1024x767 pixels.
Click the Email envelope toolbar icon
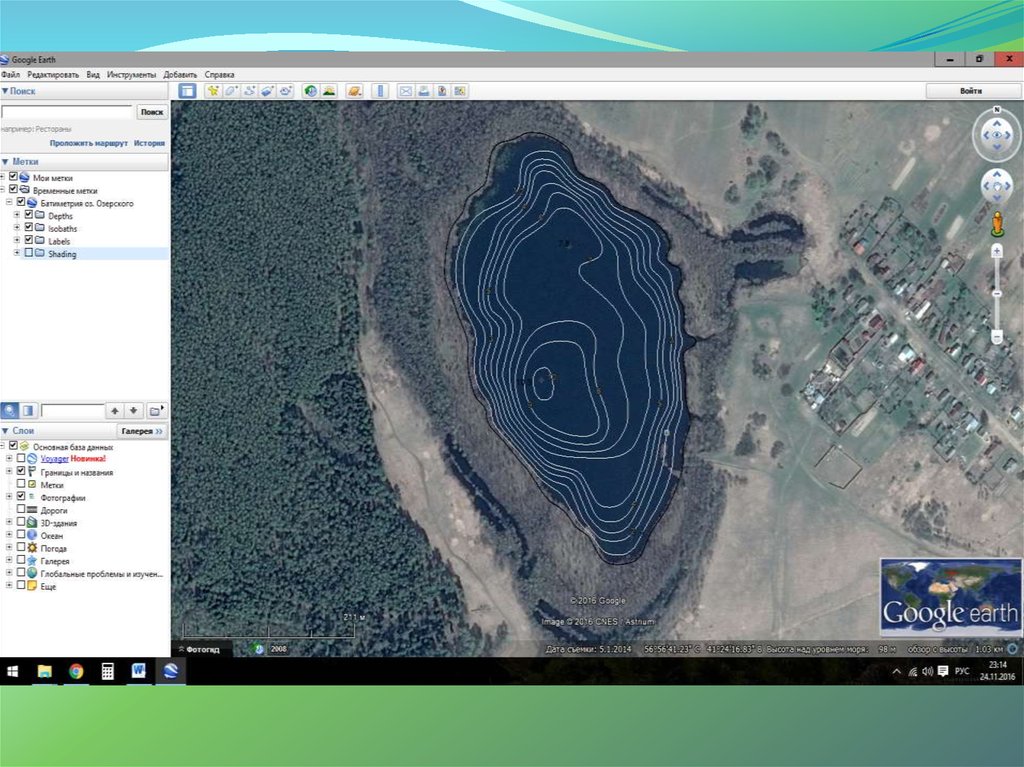point(406,91)
